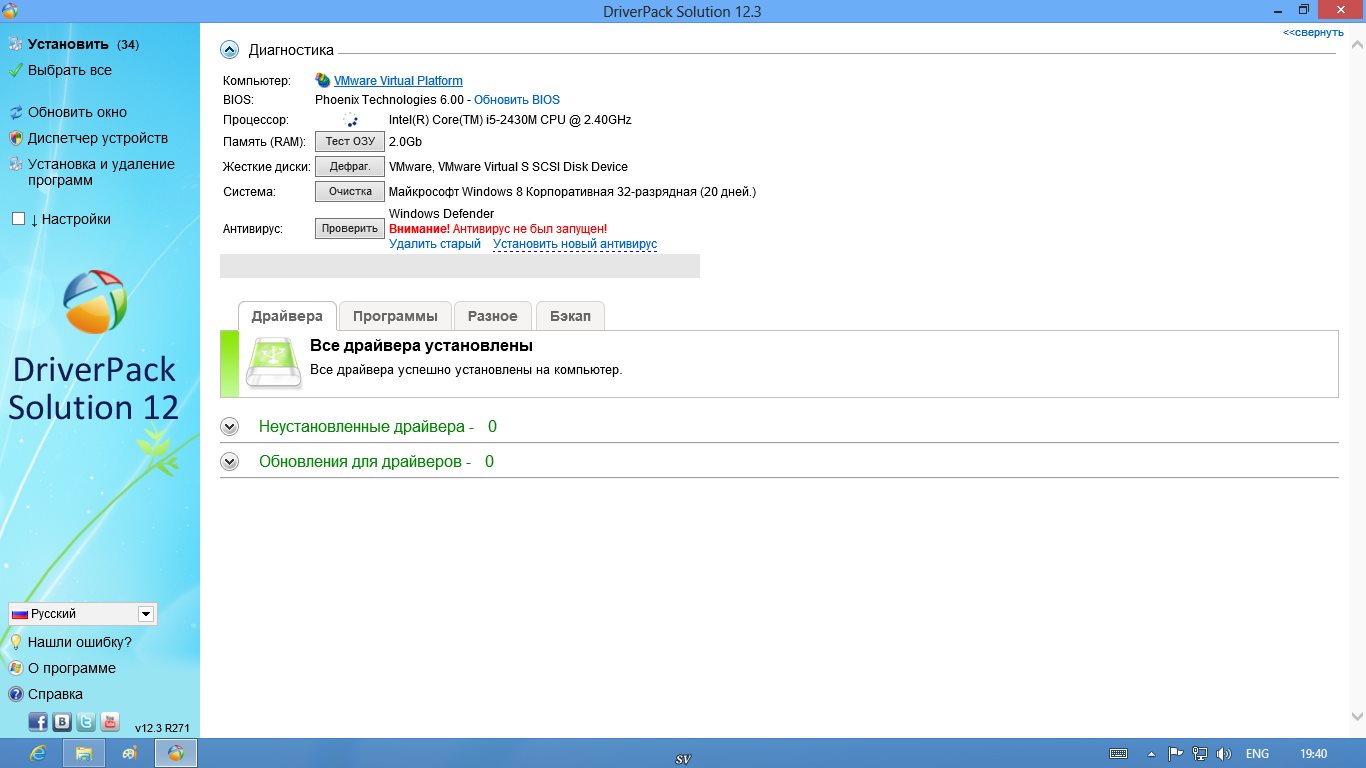Toggle the Настройки checkbox
1366x768 pixels.
pos(18,219)
